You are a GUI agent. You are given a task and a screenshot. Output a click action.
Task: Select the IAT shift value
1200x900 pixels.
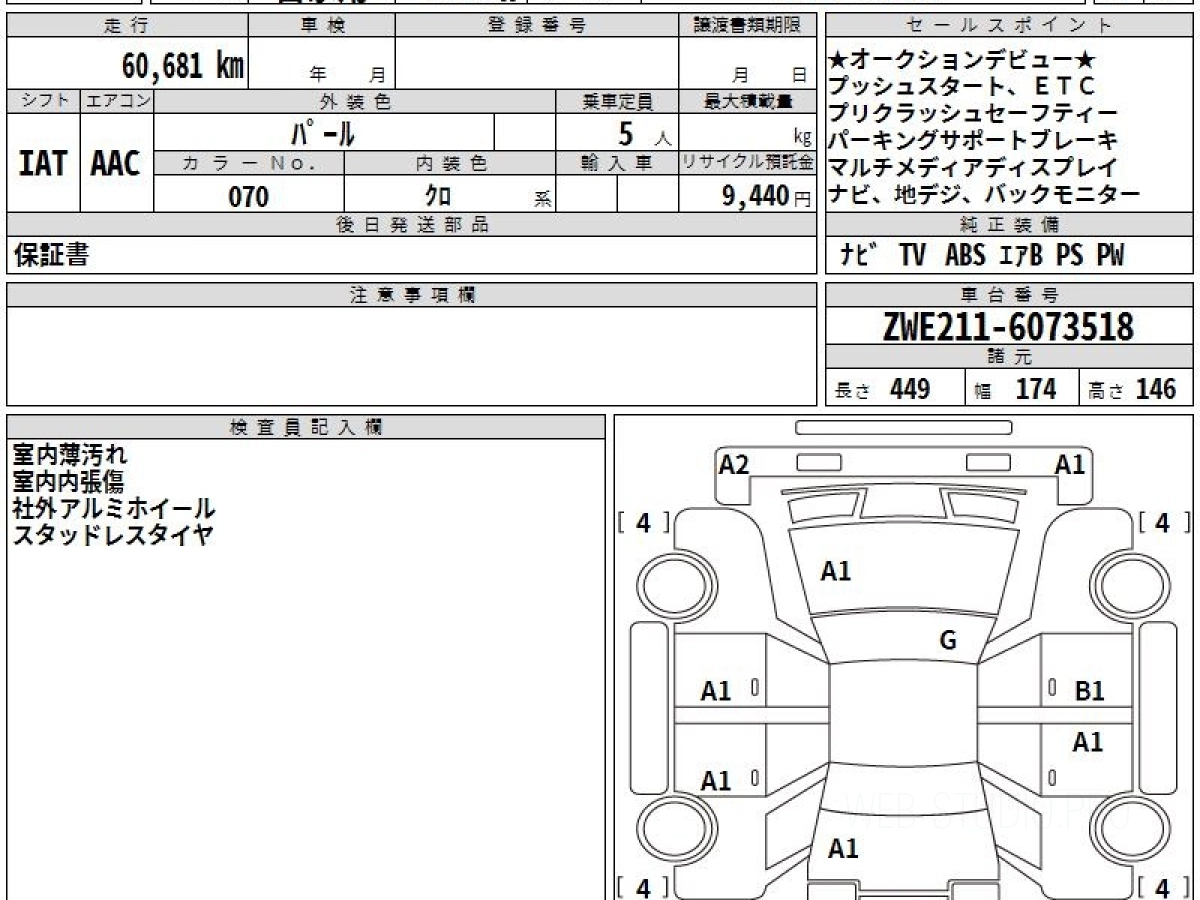(x=43, y=164)
